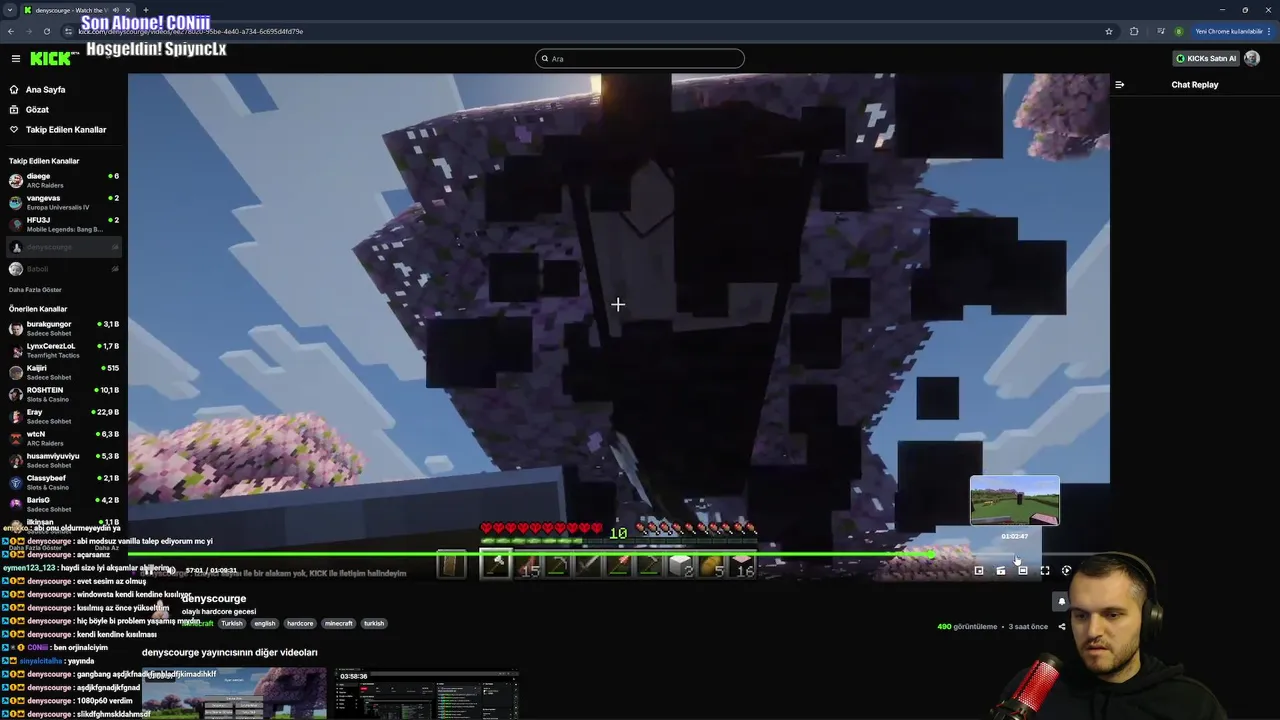Open BarisG recommended channel
The width and height of the screenshot is (1280, 720).
point(62,504)
